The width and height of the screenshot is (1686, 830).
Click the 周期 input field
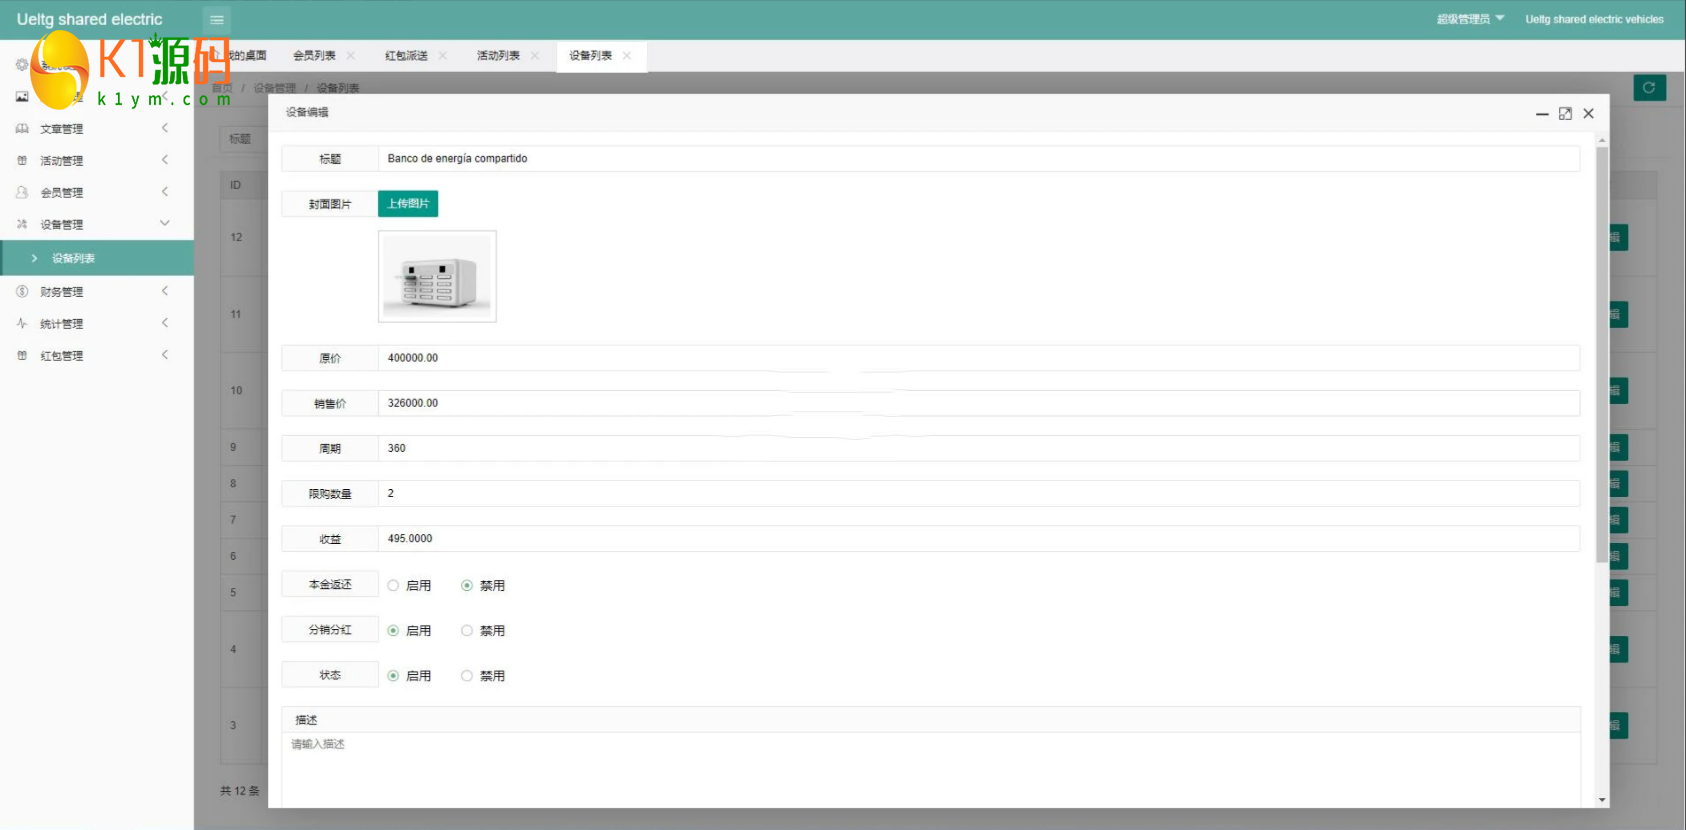tap(979, 448)
